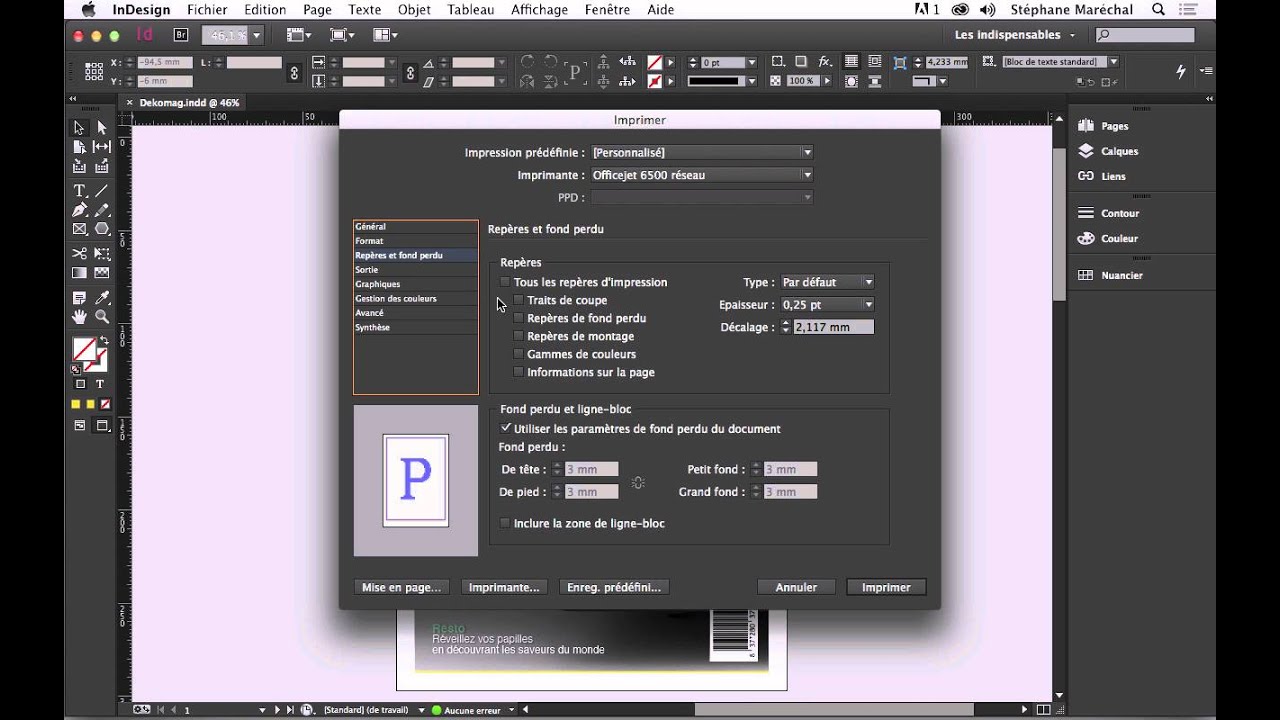Check Informations sur la page
1280x720 pixels.
518,372
